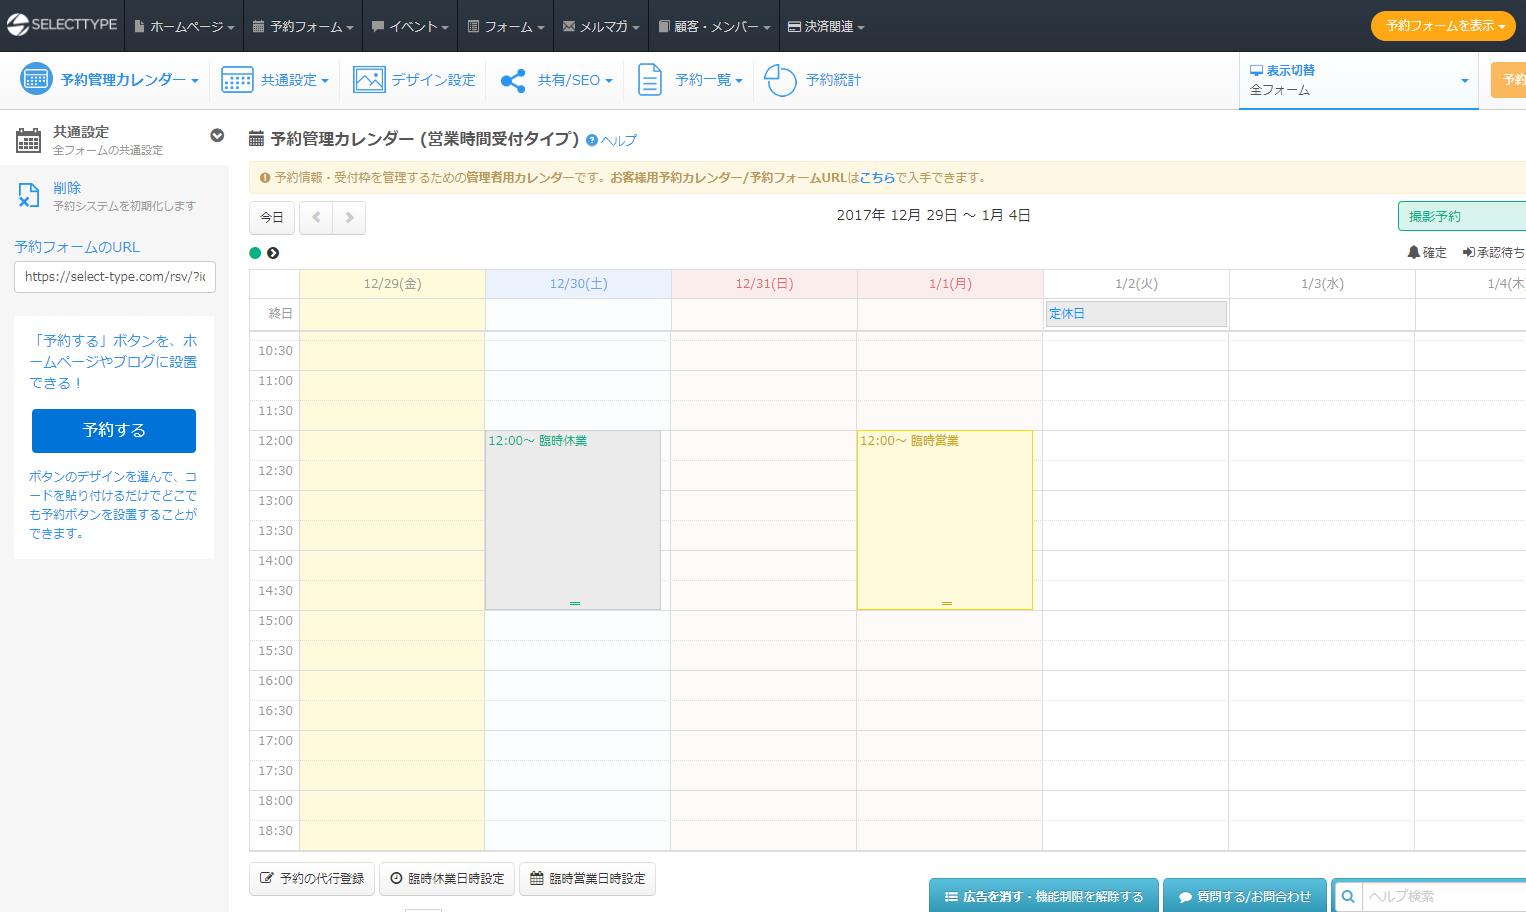
Task: Click the blue 予約する button
Action: point(114,430)
